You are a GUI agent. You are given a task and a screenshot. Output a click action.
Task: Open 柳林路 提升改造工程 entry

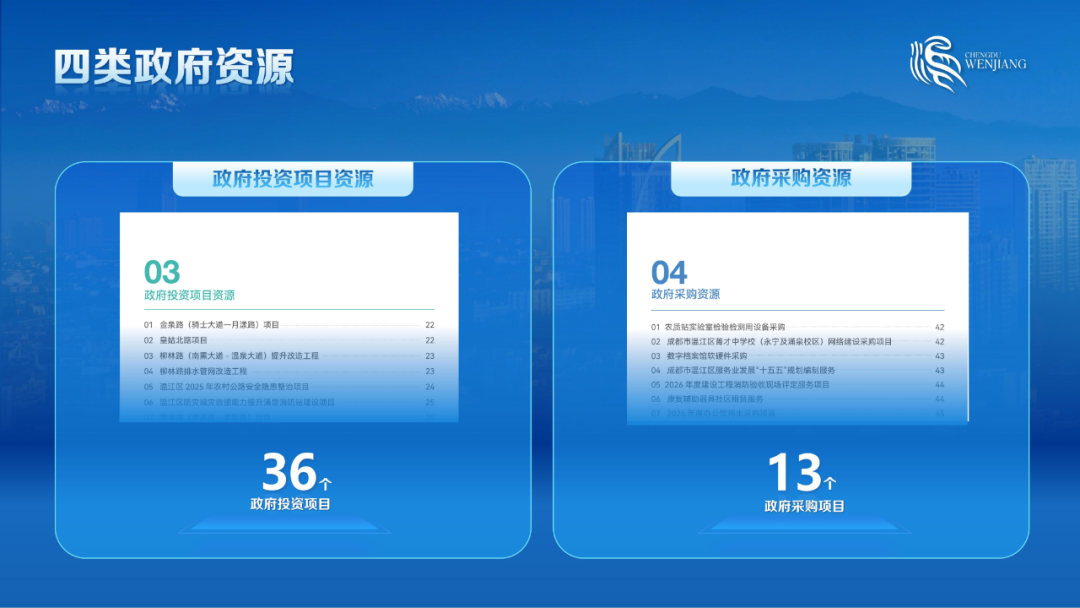[238, 356]
